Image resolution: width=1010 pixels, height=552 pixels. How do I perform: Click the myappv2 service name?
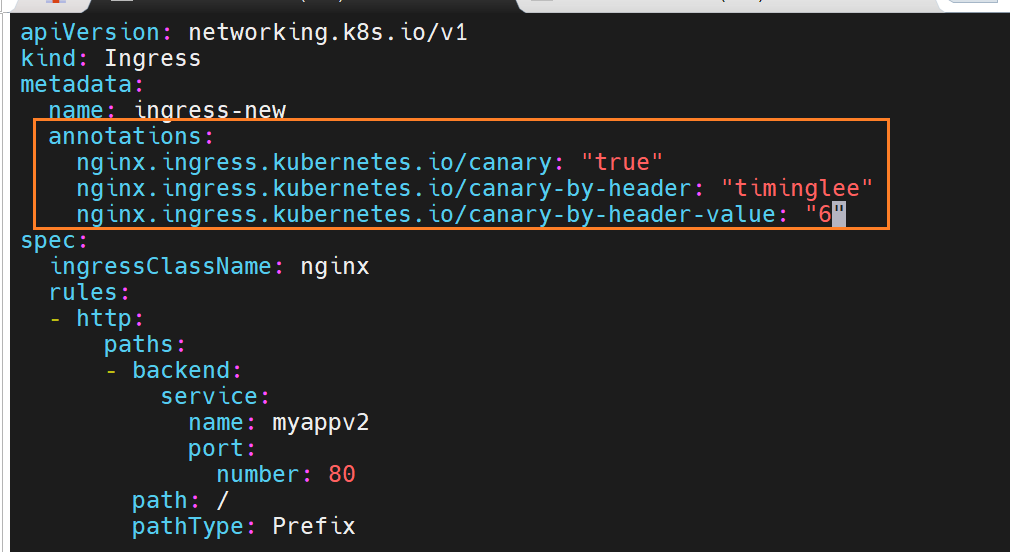coord(321,423)
